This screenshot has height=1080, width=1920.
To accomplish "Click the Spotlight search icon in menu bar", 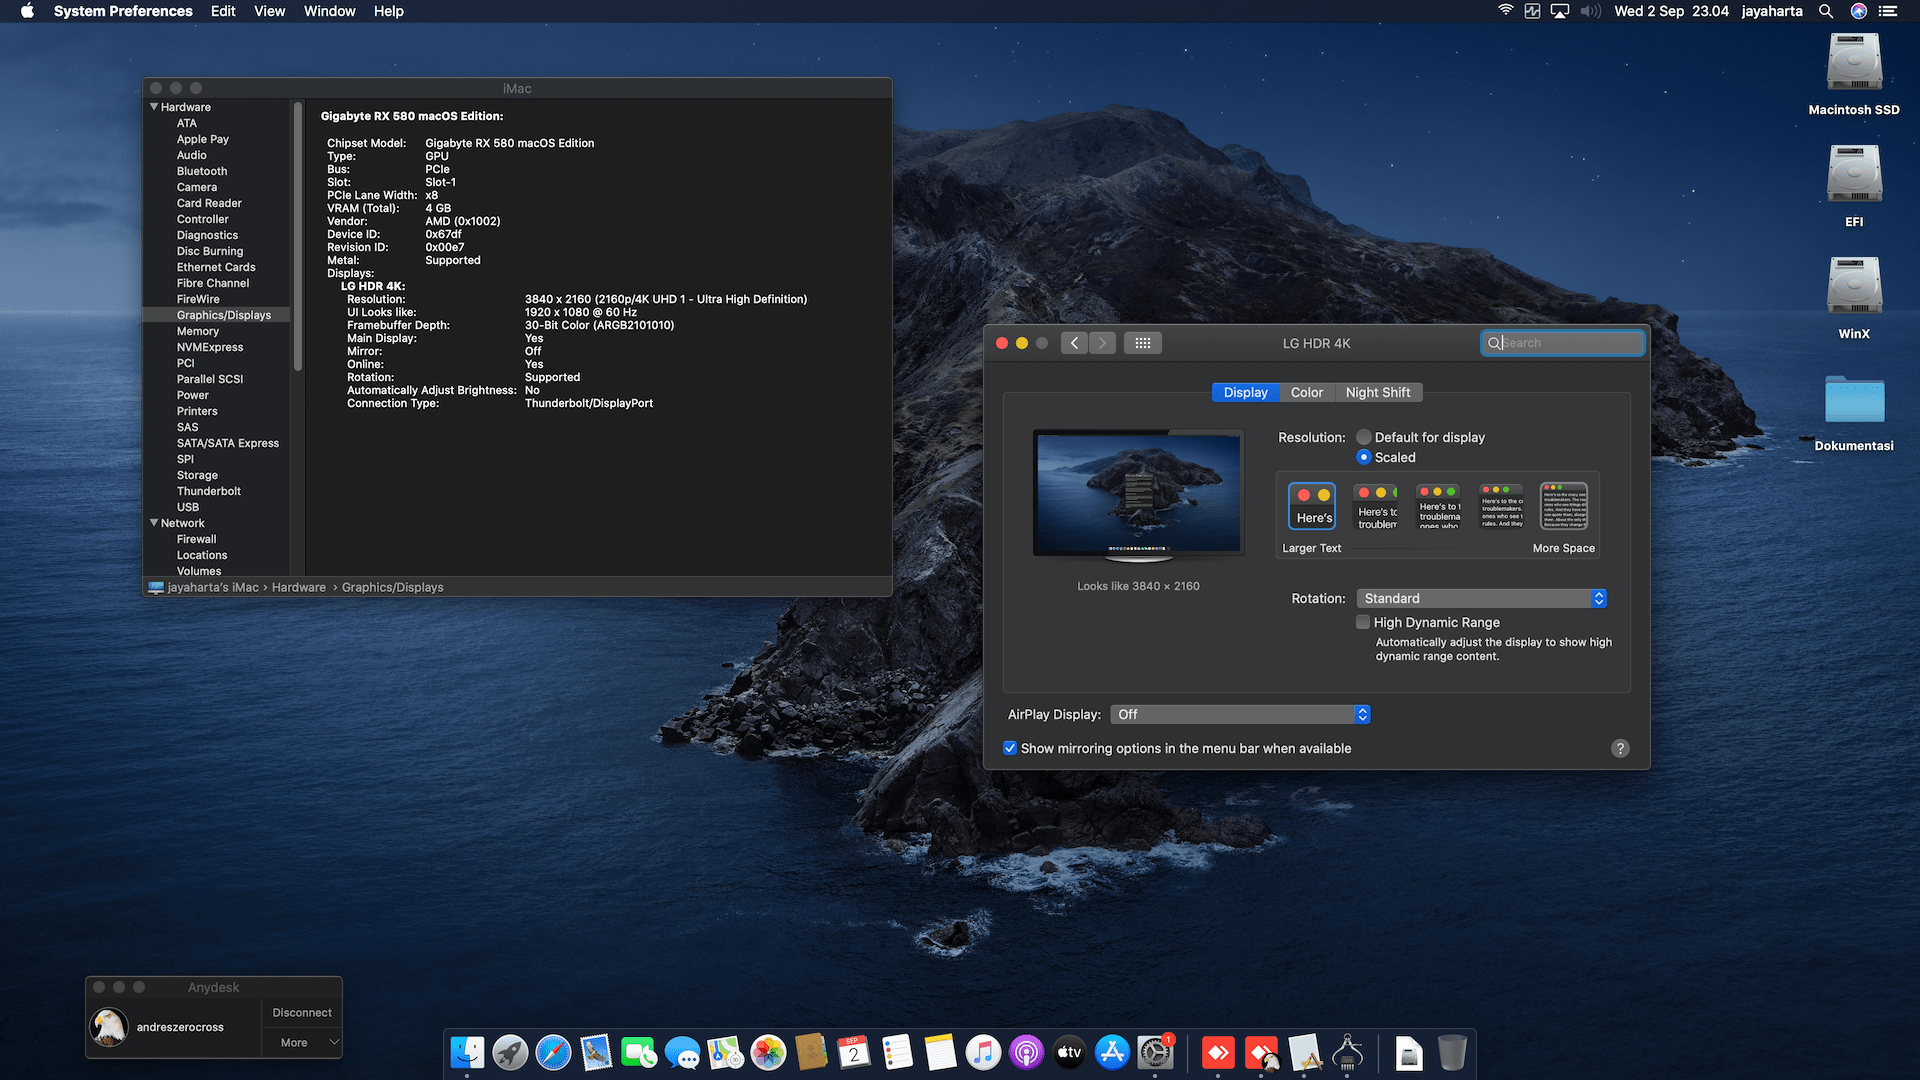I will (1826, 11).
